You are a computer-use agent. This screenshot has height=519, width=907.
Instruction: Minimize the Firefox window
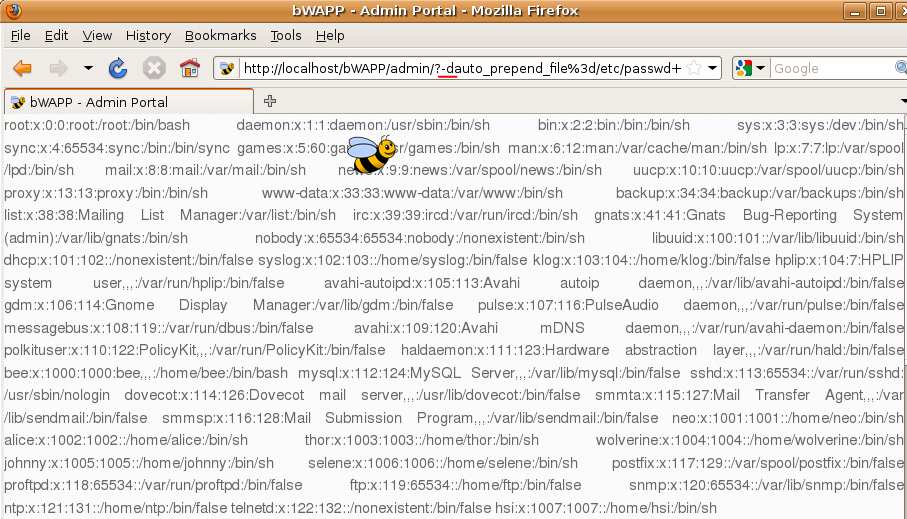click(855, 11)
